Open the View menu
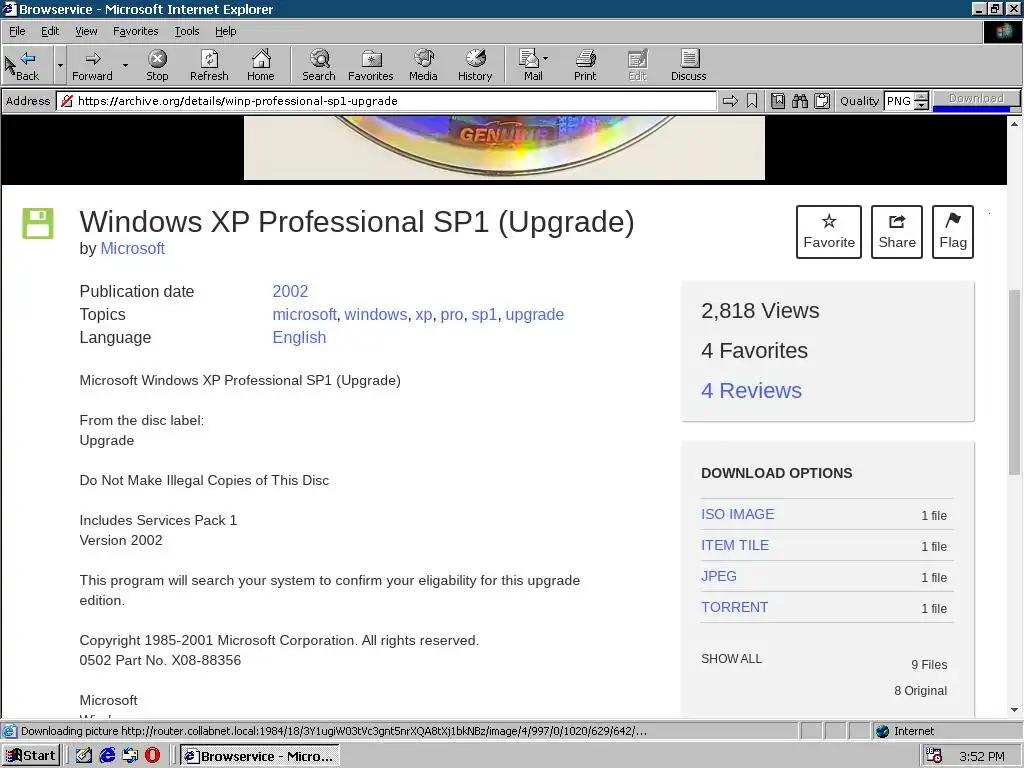1024x768 pixels. pyautogui.click(x=86, y=31)
